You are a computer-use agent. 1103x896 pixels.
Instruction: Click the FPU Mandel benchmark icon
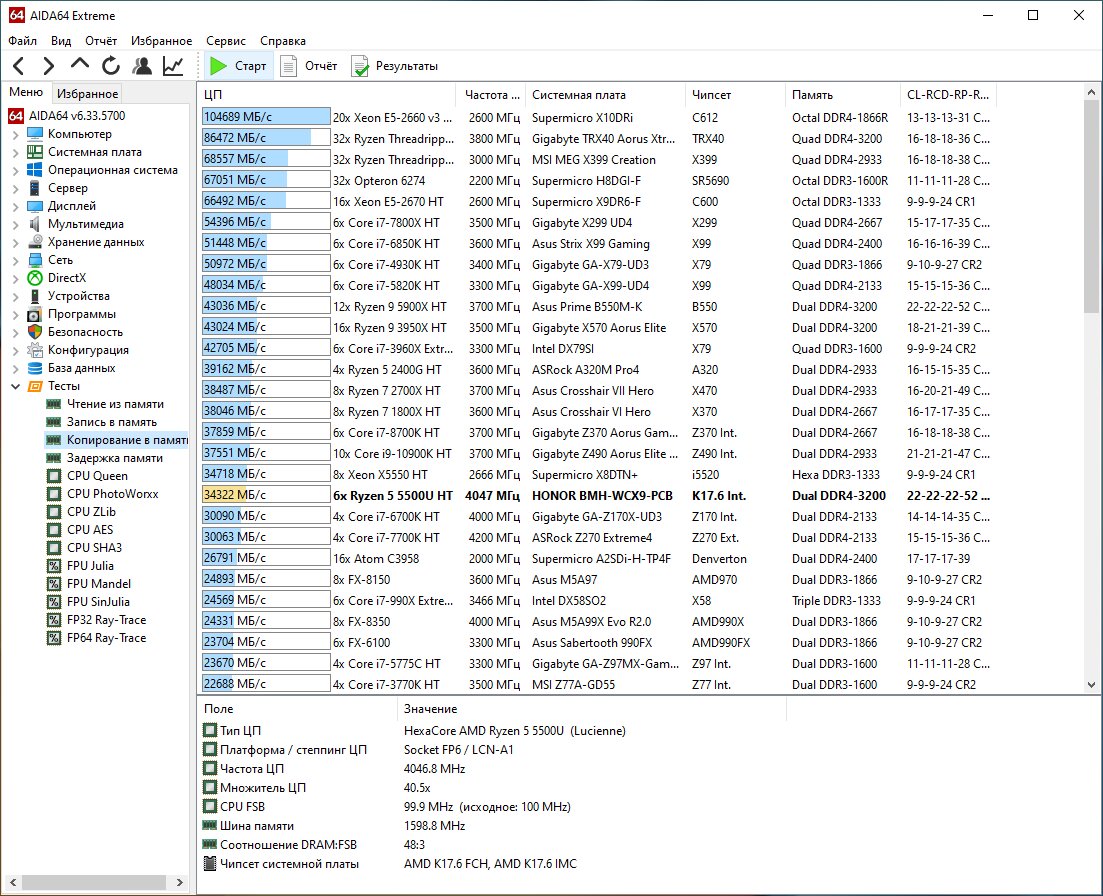53,584
